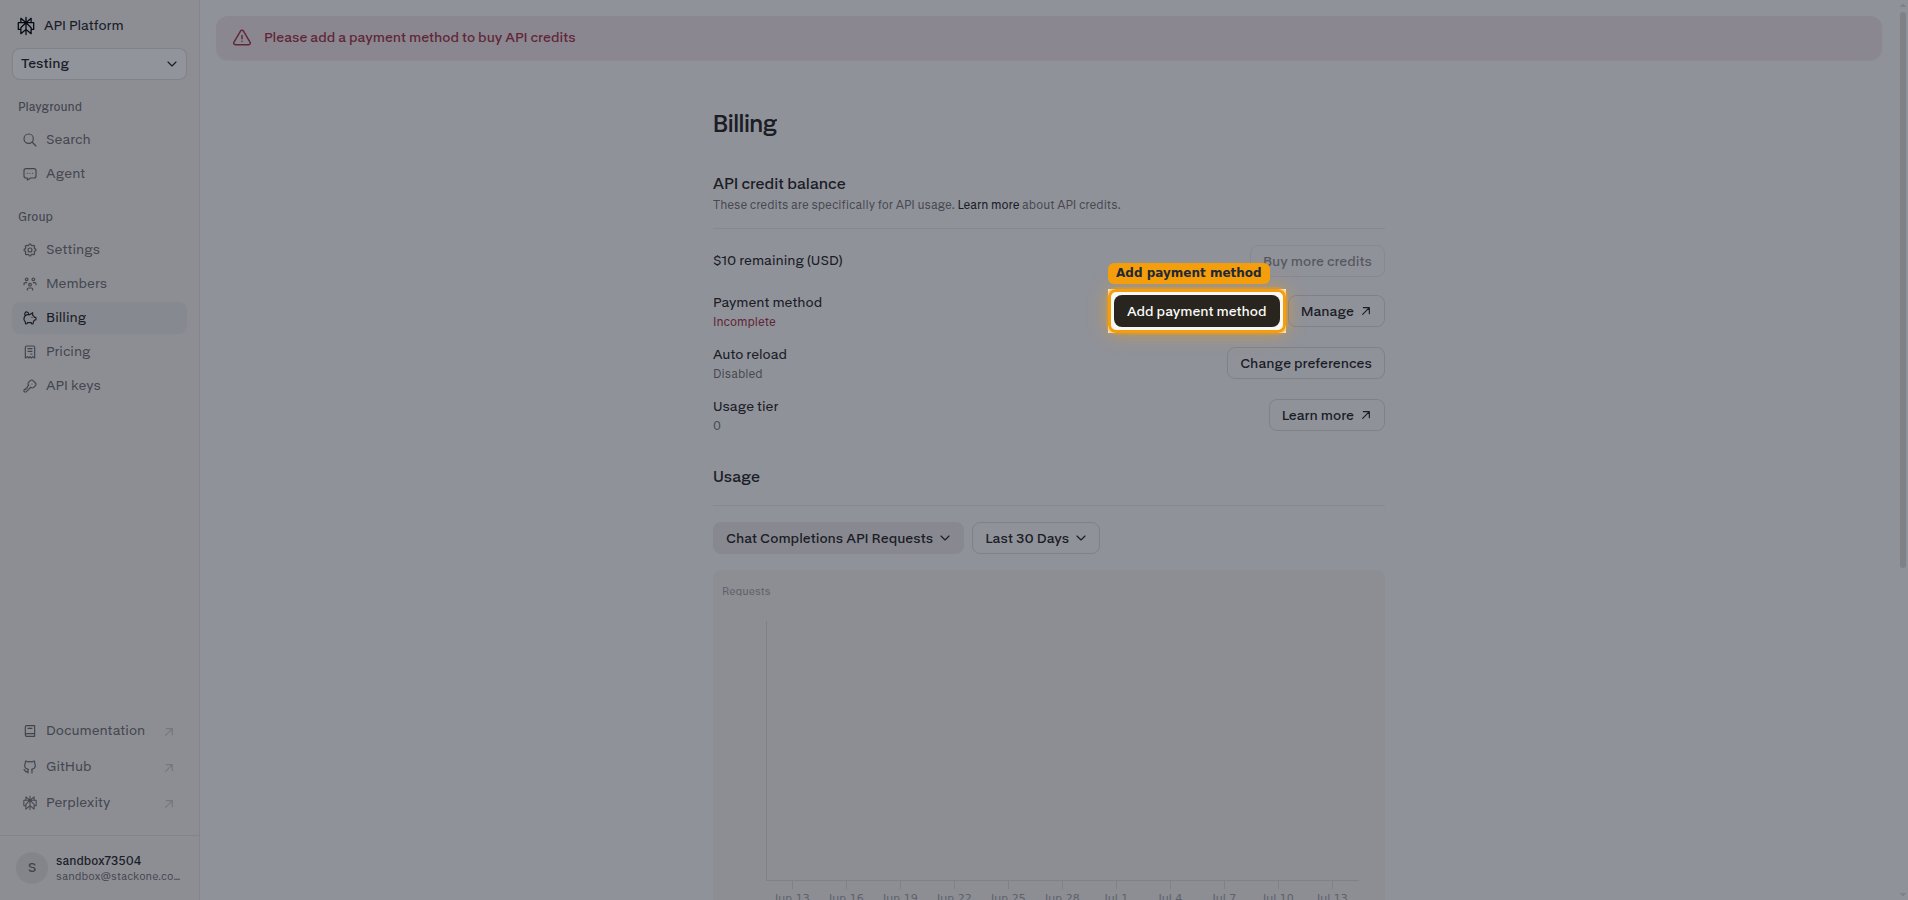
Task: Open the Last 30 Days range dropdown
Action: tap(1035, 538)
